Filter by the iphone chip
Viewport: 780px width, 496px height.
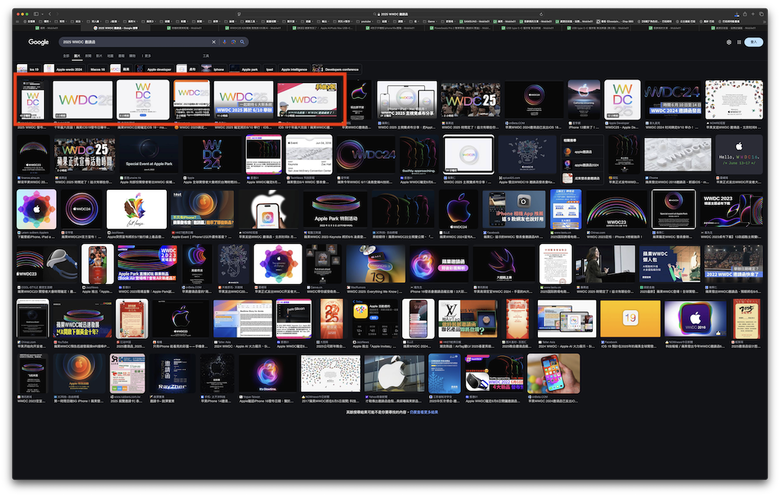214,69
